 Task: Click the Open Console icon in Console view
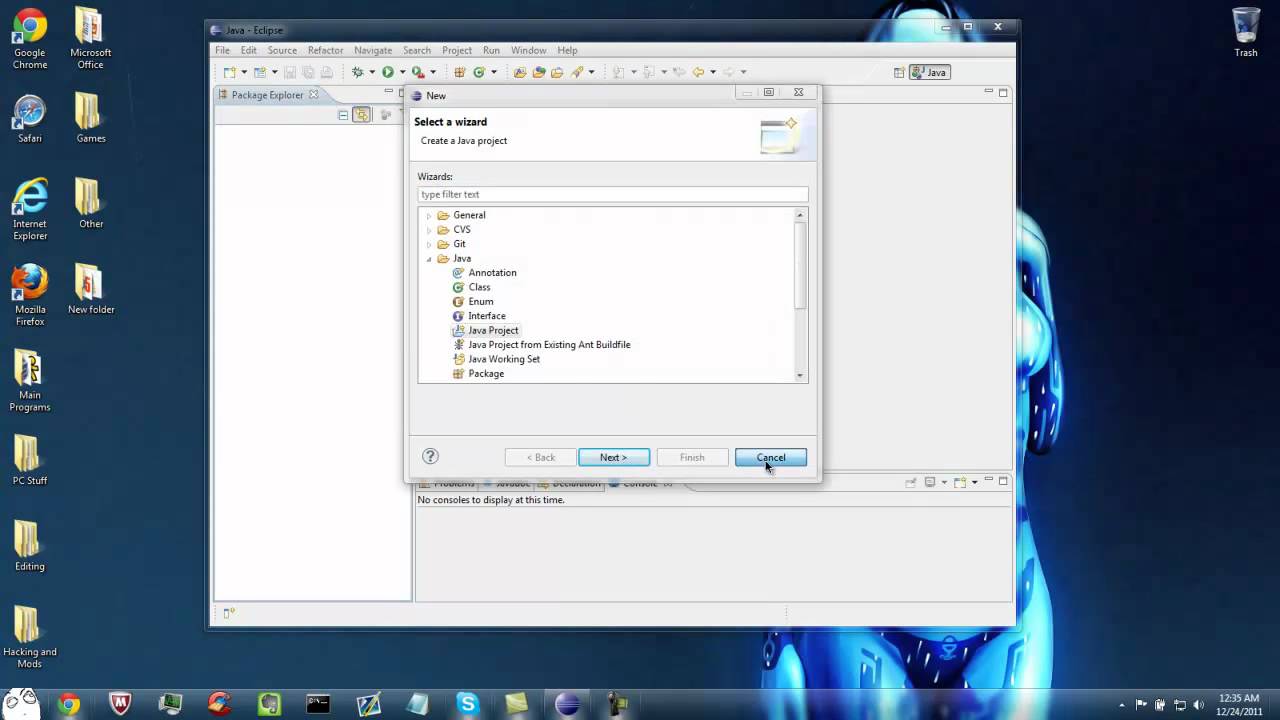[x=960, y=482]
